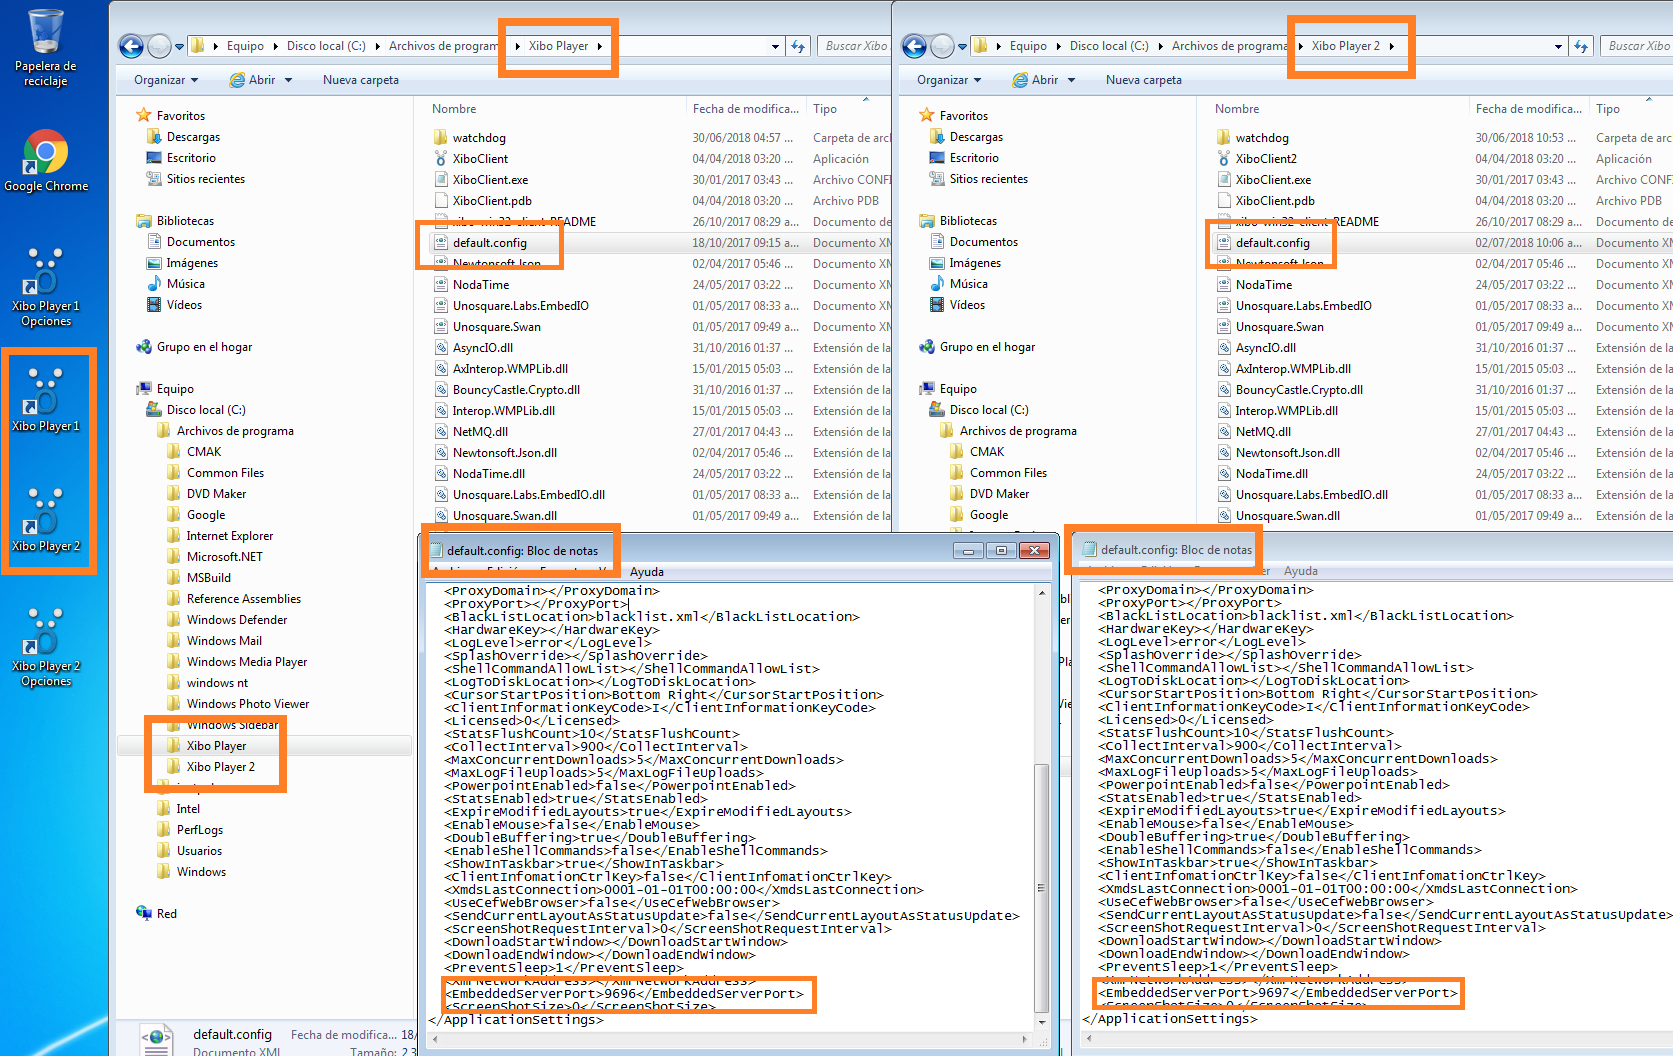This screenshot has width=1673, height=1056.
Task: Open the Papelera de reciclaje desktop icon
Action: point(46,48)
